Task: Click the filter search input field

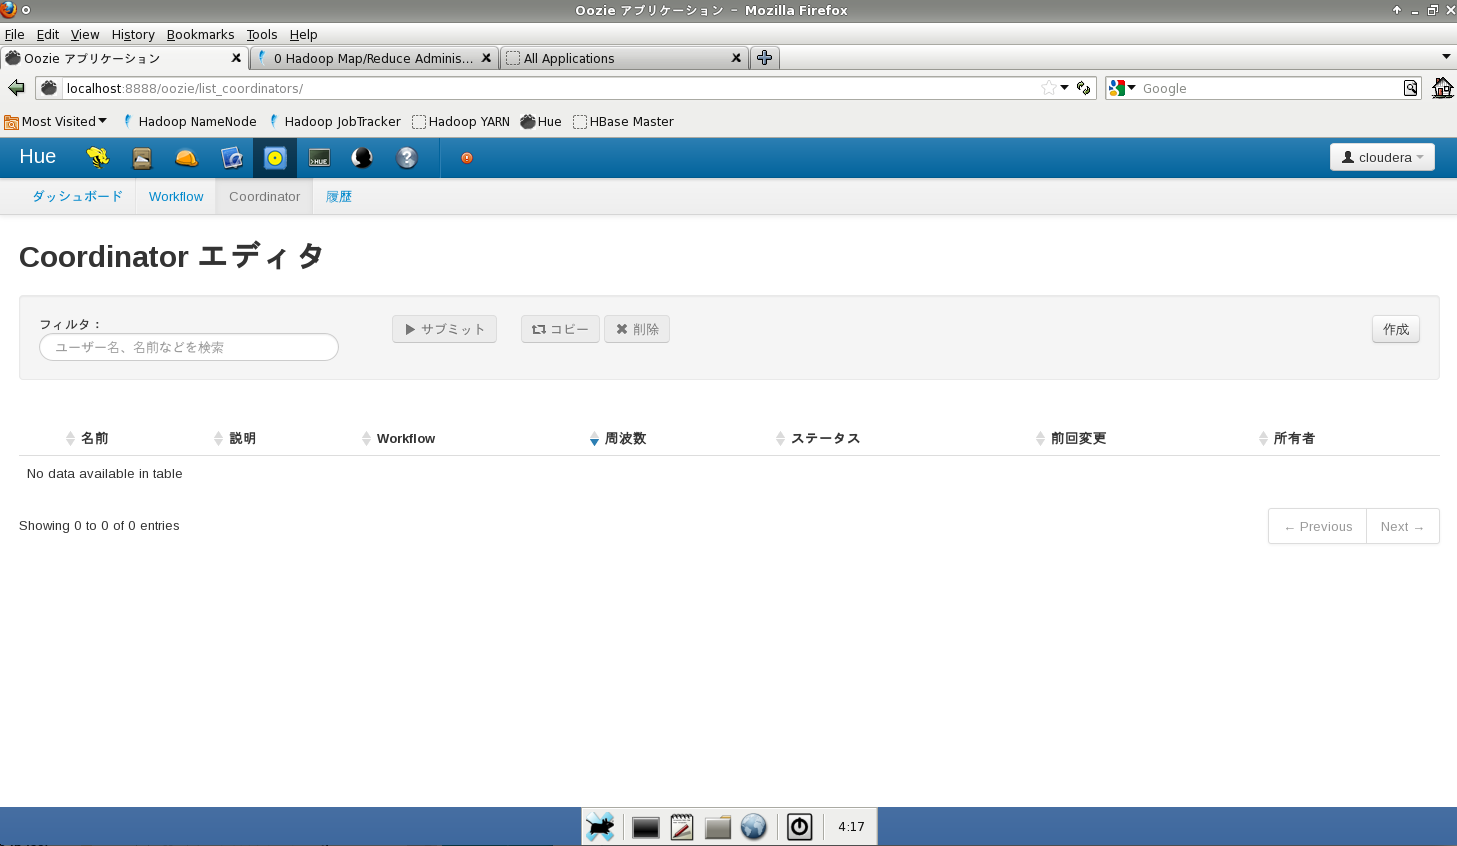Action: tap(189, 347)
